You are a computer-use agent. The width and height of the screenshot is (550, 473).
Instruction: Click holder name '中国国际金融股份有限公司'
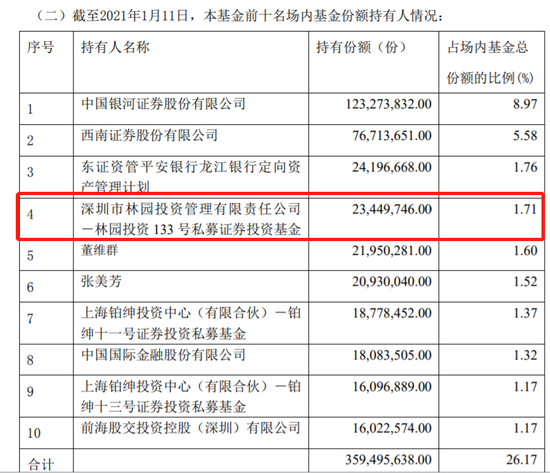click(163, 355)
